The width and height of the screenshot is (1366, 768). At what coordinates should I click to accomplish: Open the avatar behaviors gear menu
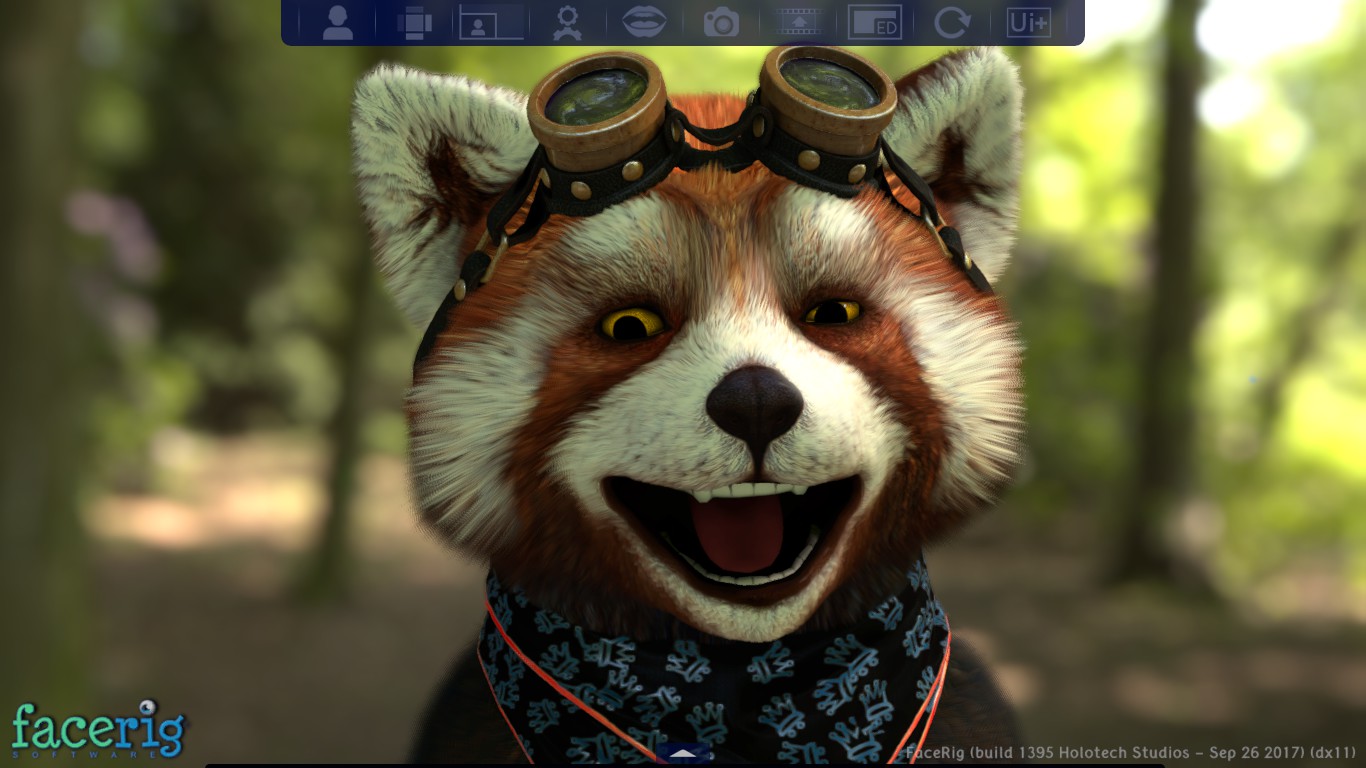tap(568, 22)
